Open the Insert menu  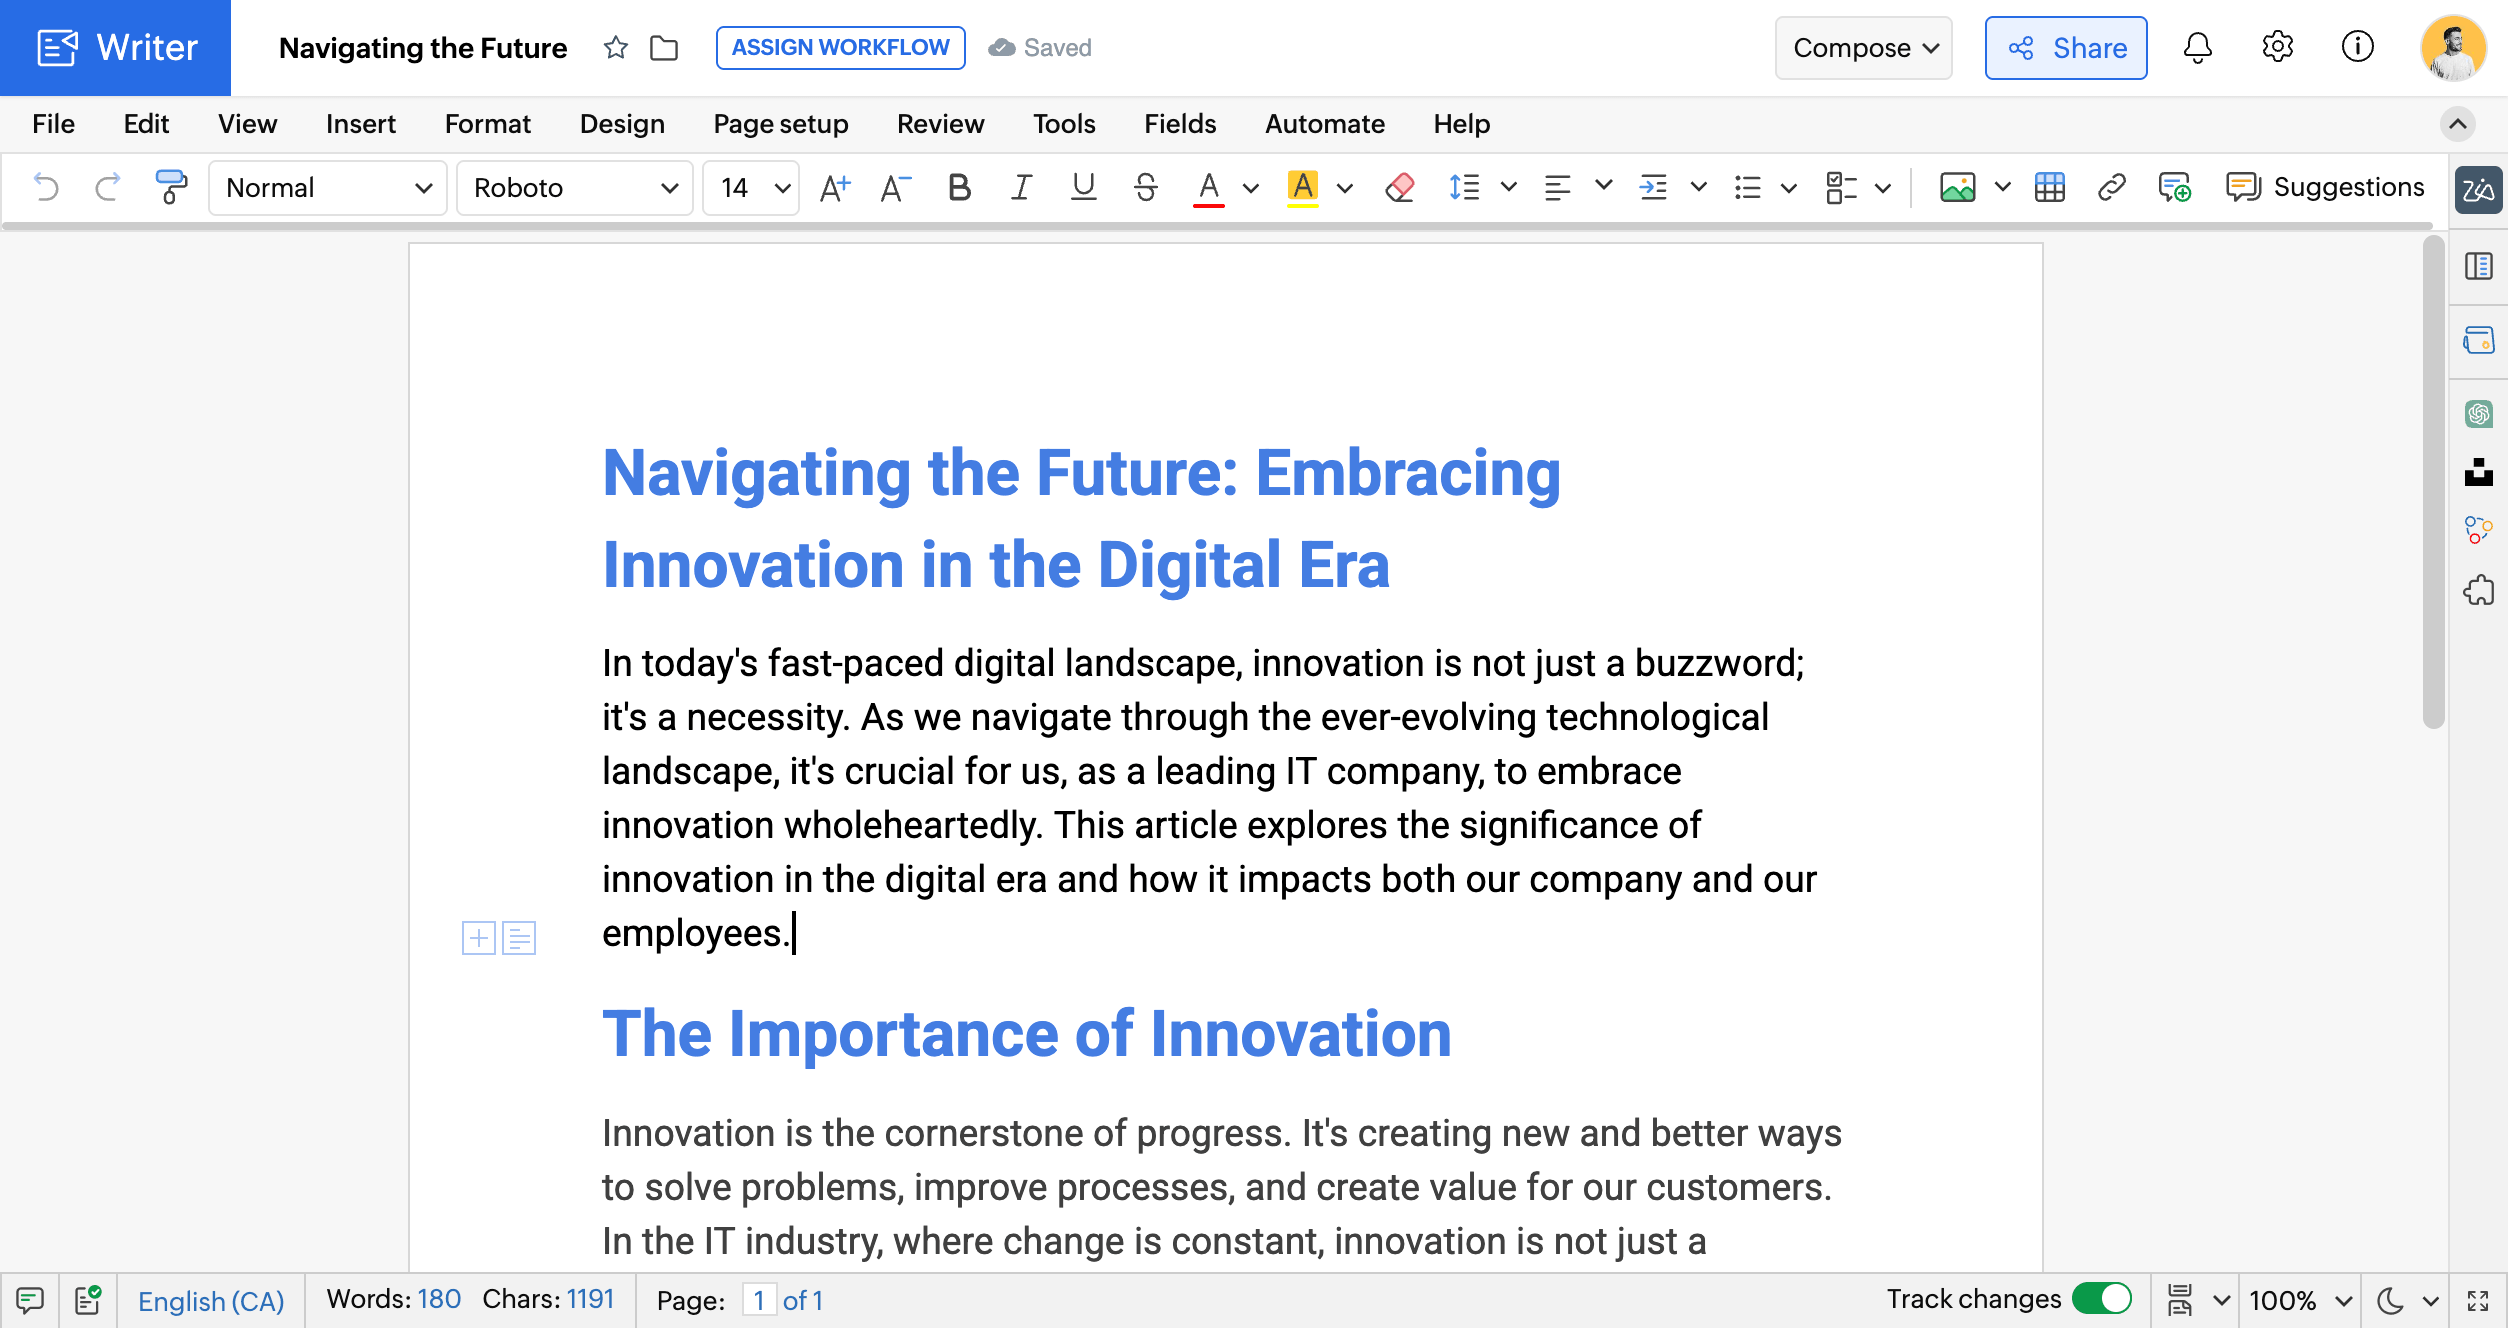(x=360, y=124)
